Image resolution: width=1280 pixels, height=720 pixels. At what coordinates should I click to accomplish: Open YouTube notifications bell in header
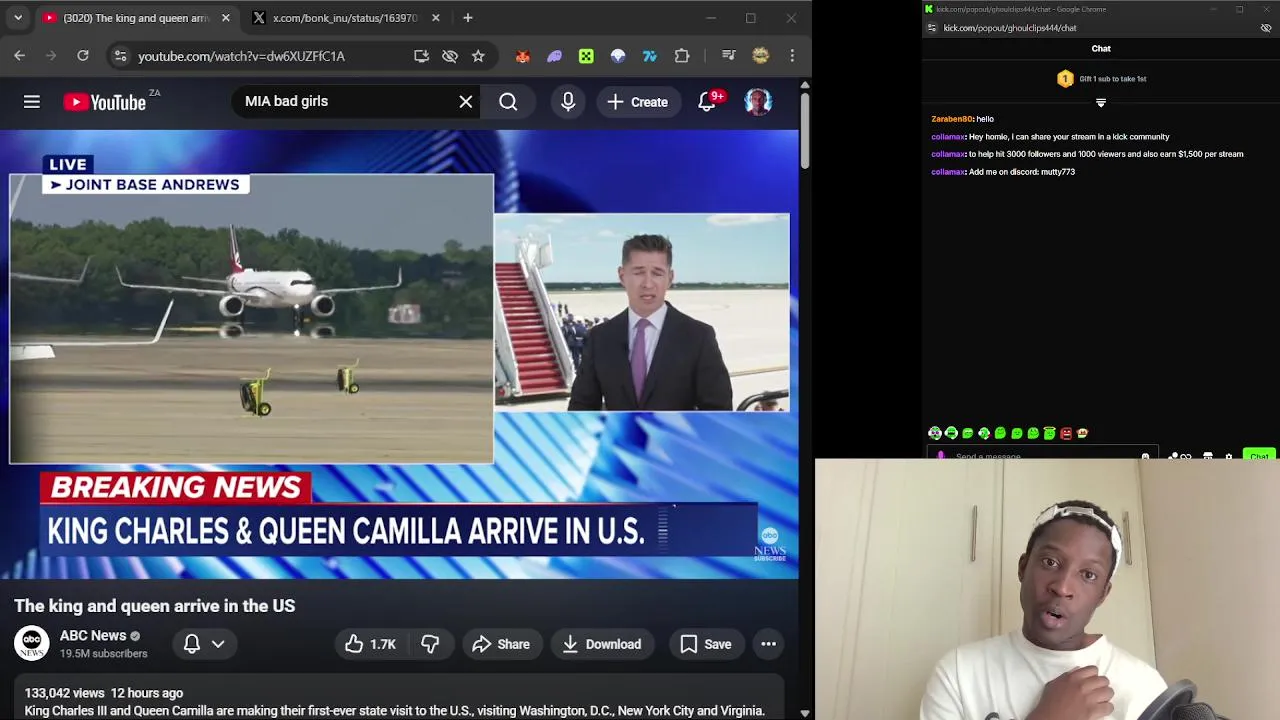click(707, 101)
